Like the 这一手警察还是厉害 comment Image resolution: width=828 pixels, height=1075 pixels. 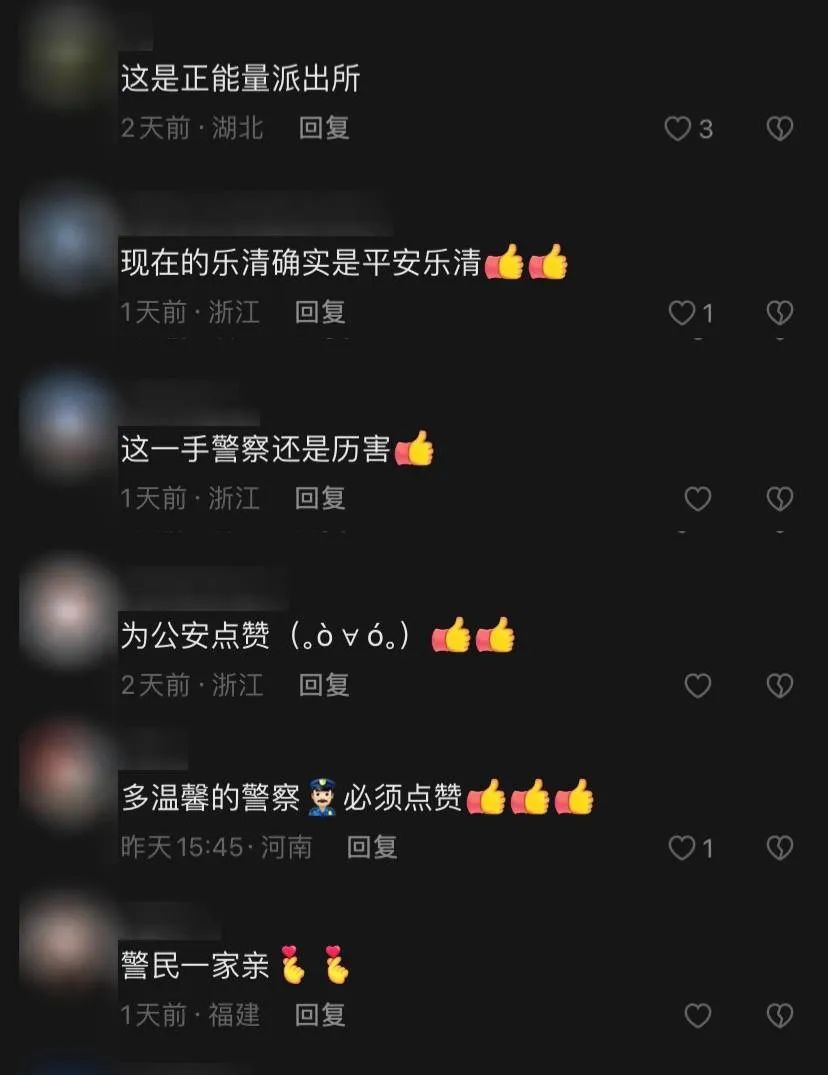pos(698,498)
